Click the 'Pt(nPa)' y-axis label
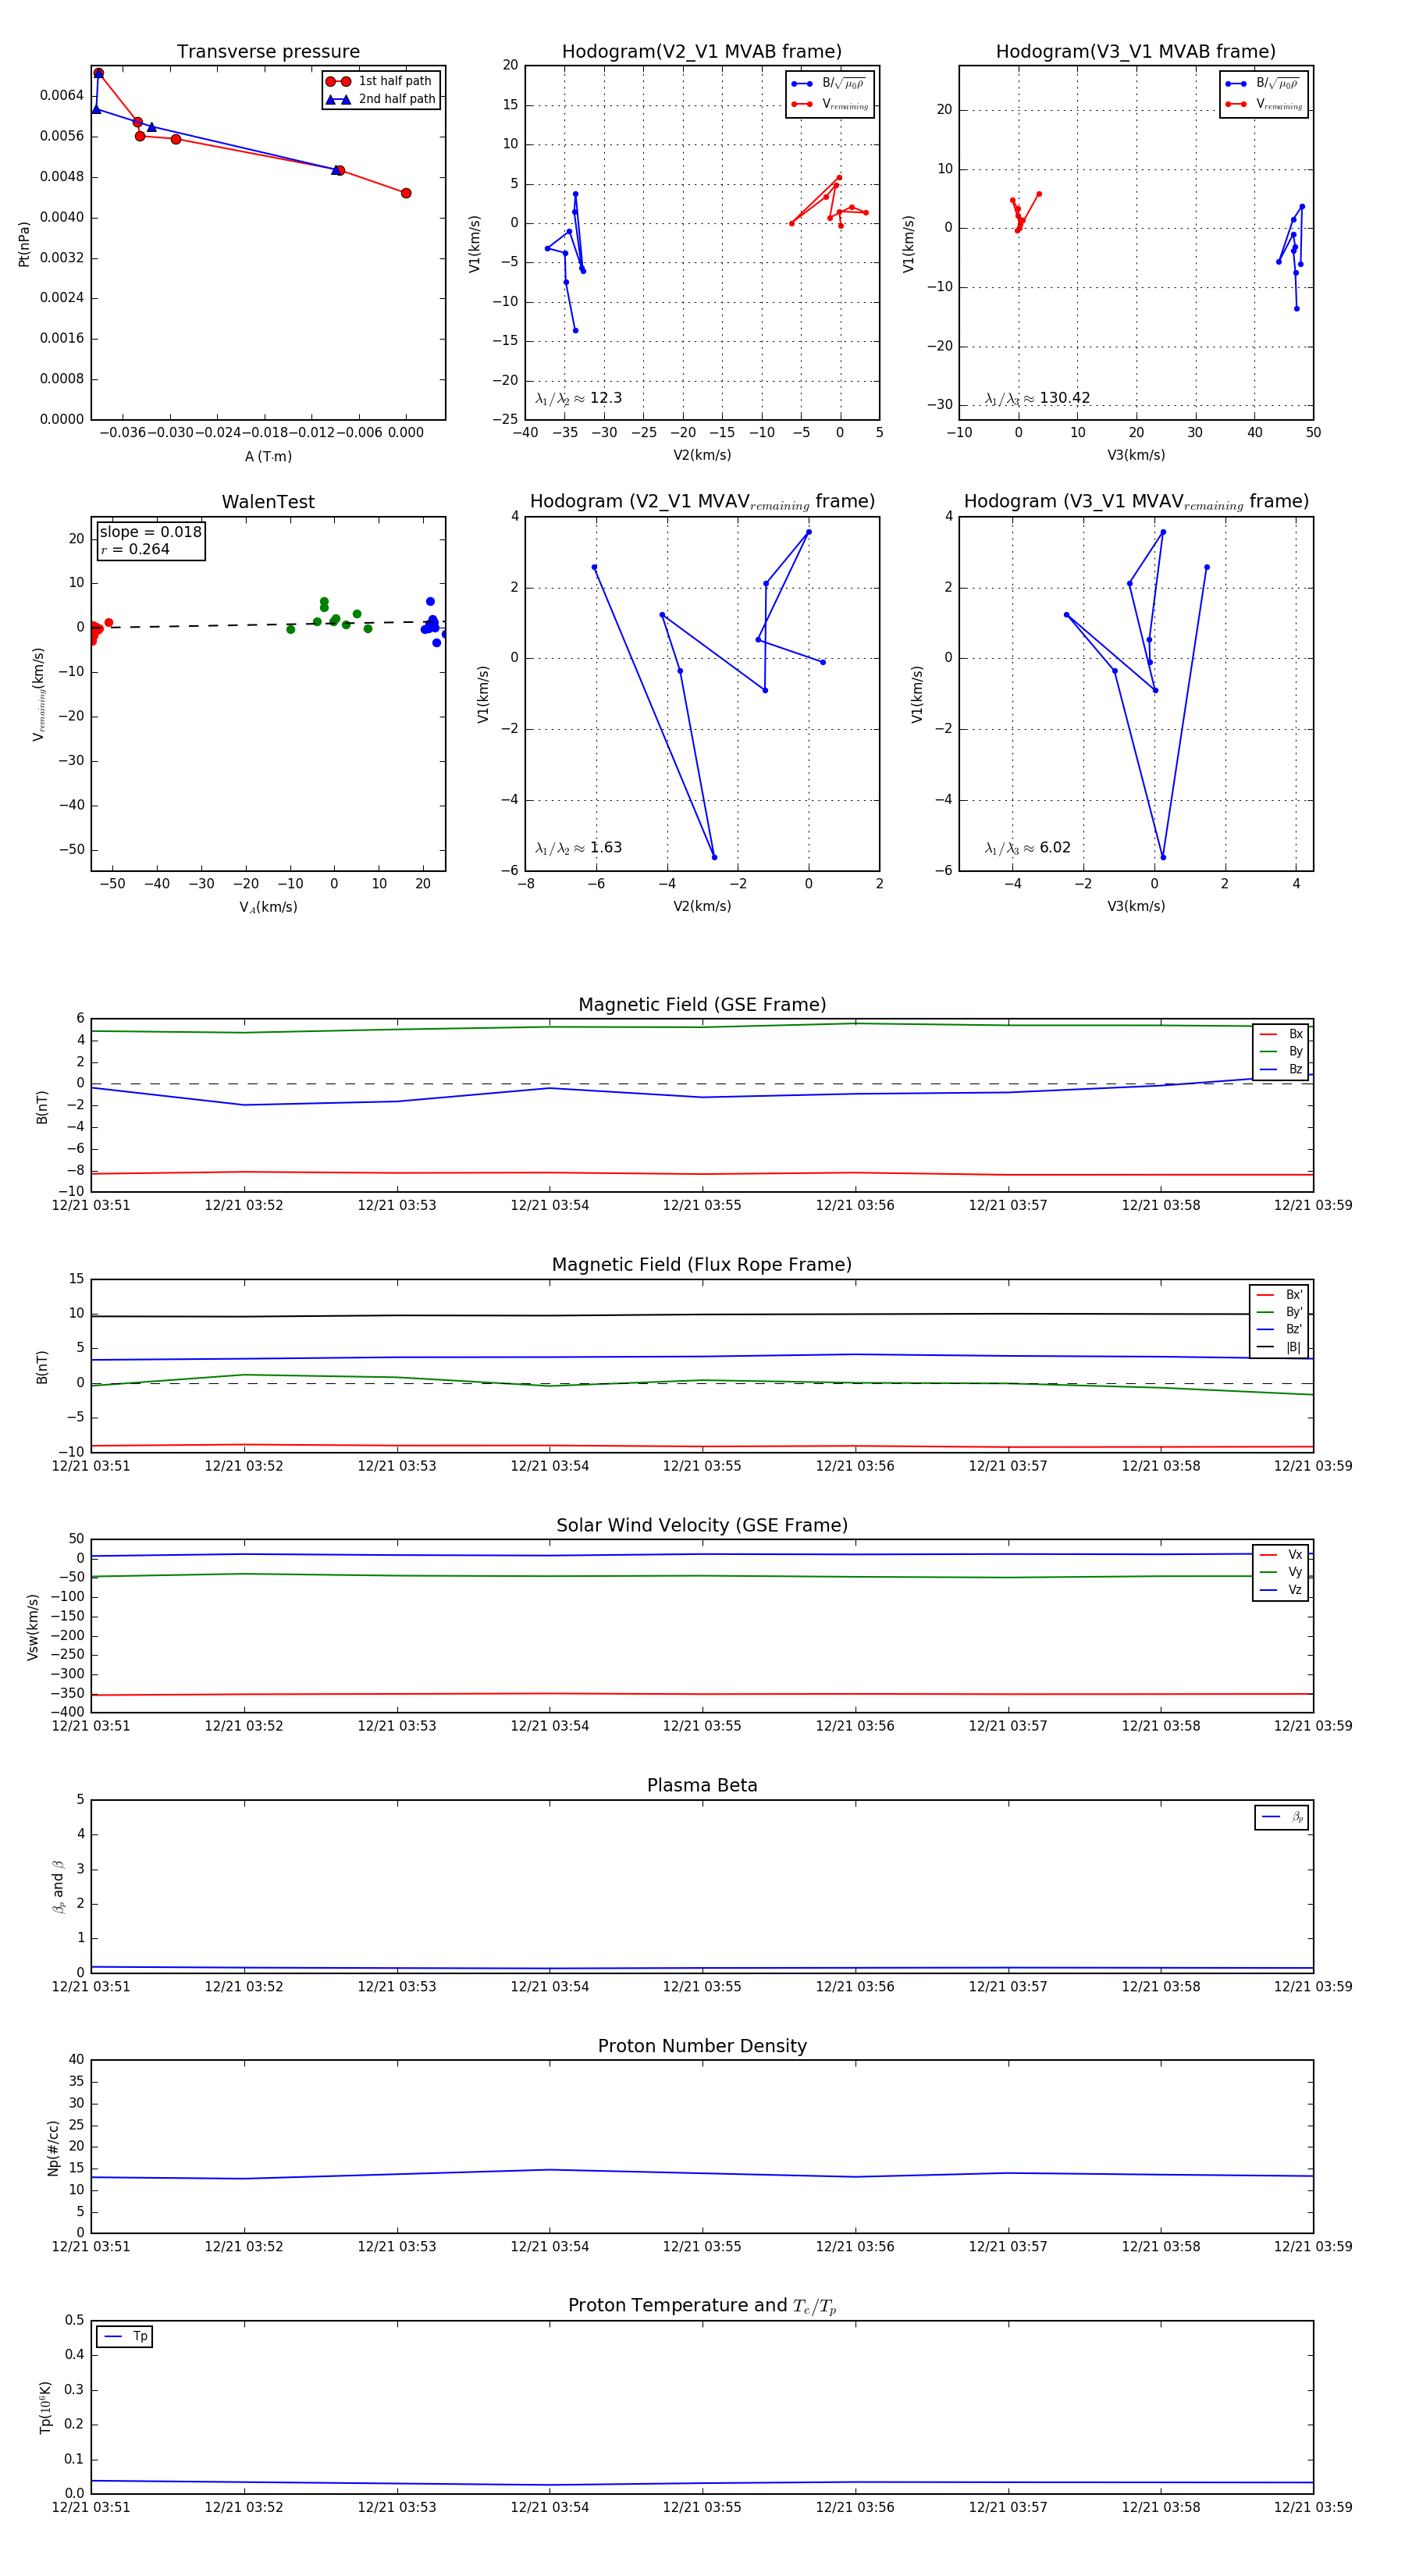Viewport: 1405px width, 2576px height. pos(24,243)
